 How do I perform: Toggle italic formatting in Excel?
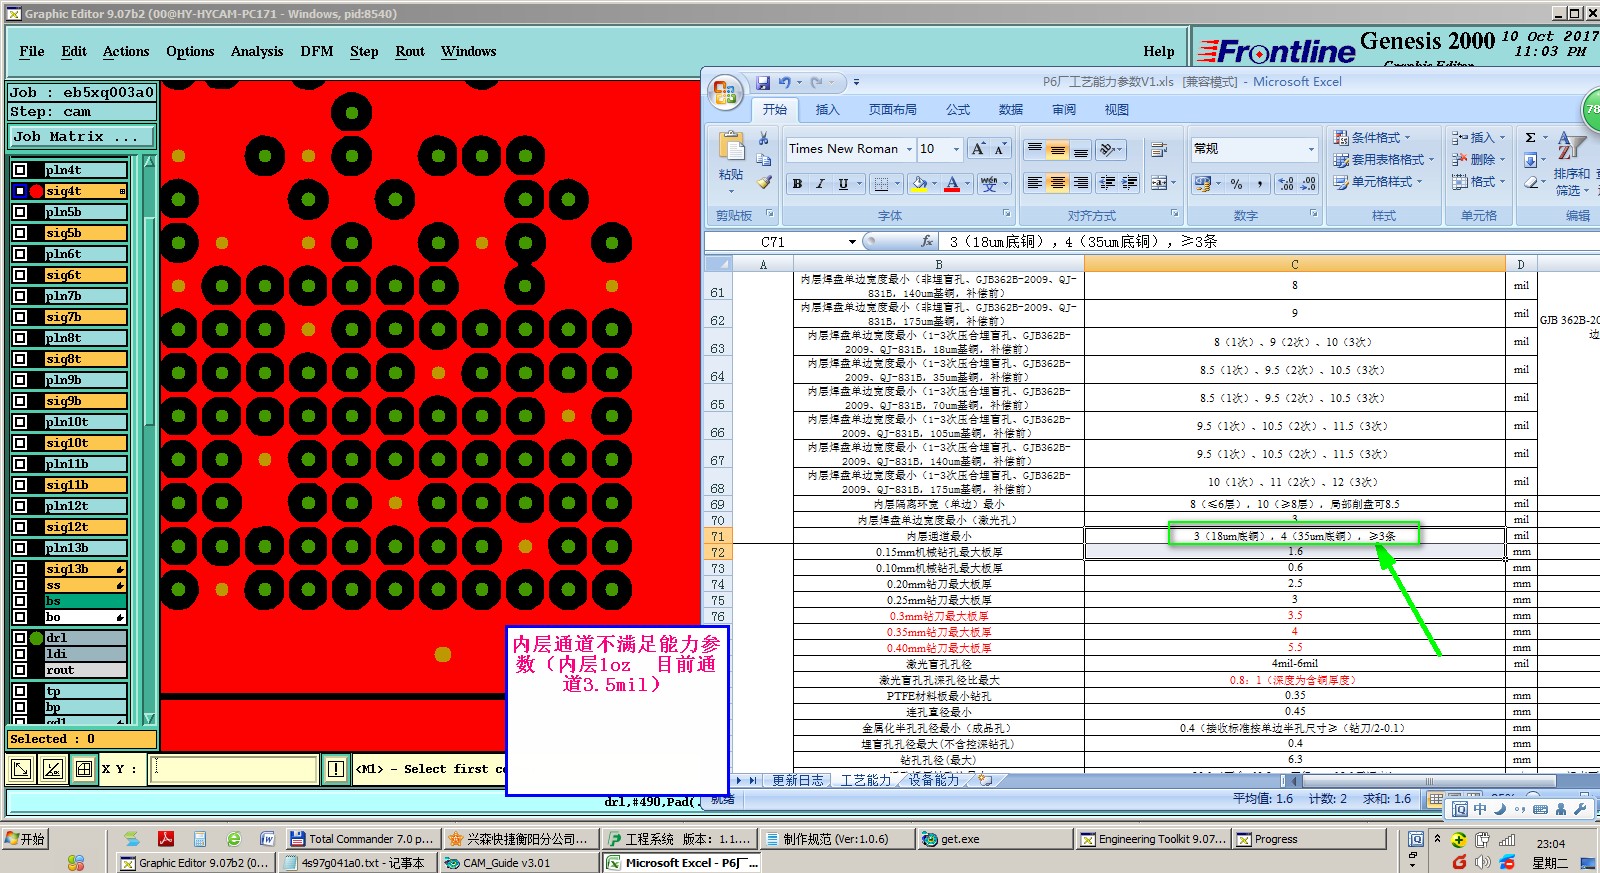click(x=820, y=184)
